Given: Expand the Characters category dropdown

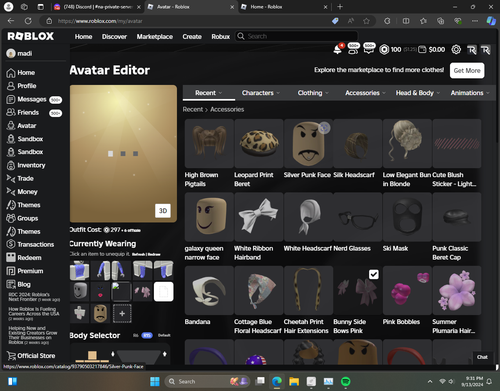Looking at the screenshot, I should pos(261,93).
